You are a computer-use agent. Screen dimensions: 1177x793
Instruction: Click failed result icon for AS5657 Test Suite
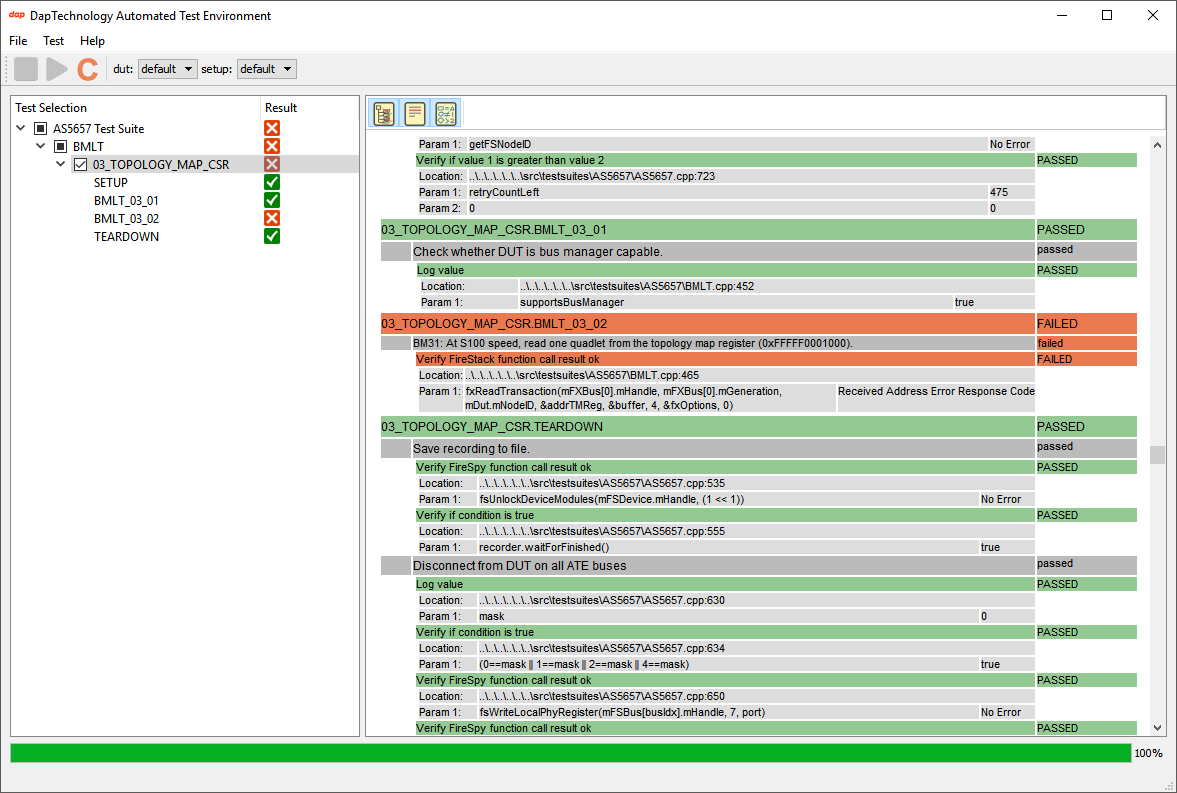pos(272,128)
